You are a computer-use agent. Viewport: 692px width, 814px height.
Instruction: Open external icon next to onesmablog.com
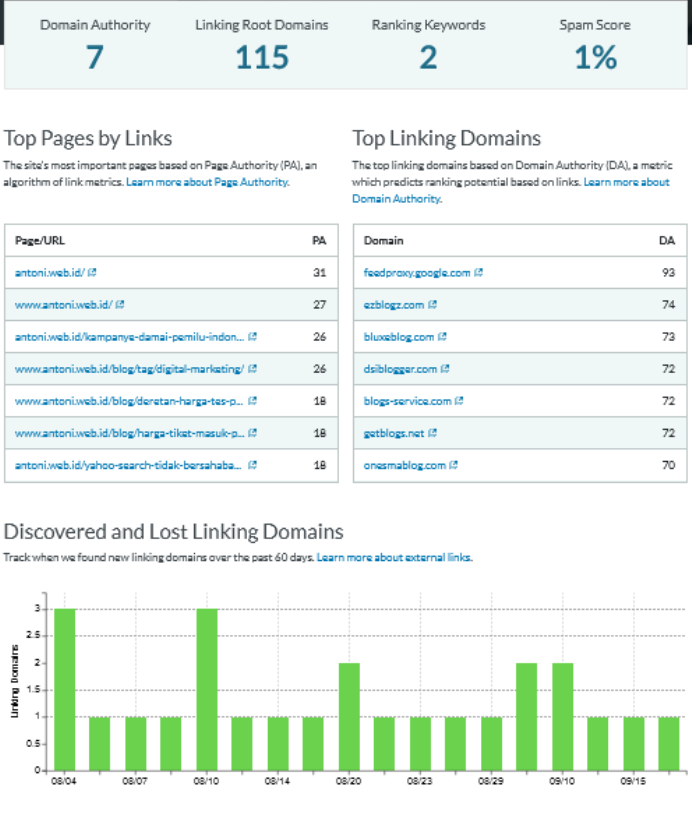[453, 465]
